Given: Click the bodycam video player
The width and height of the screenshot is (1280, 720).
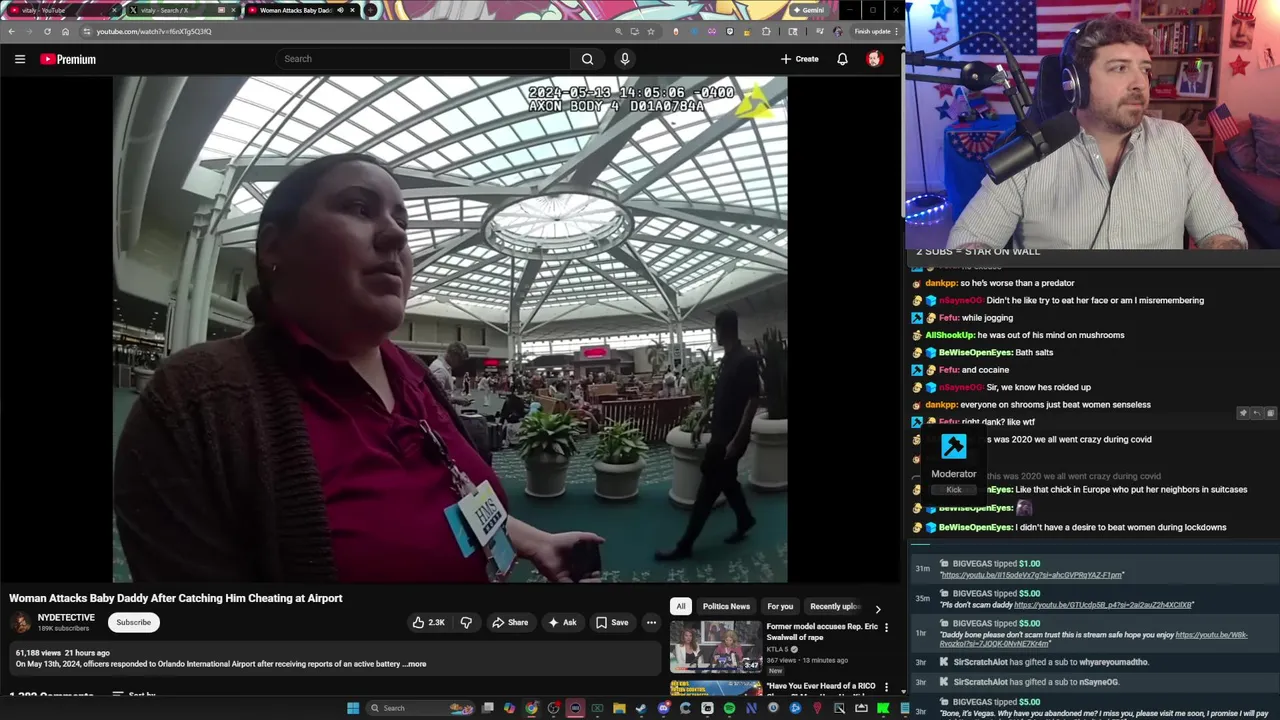Looking at the screenshot, I should tap(450, 329).
